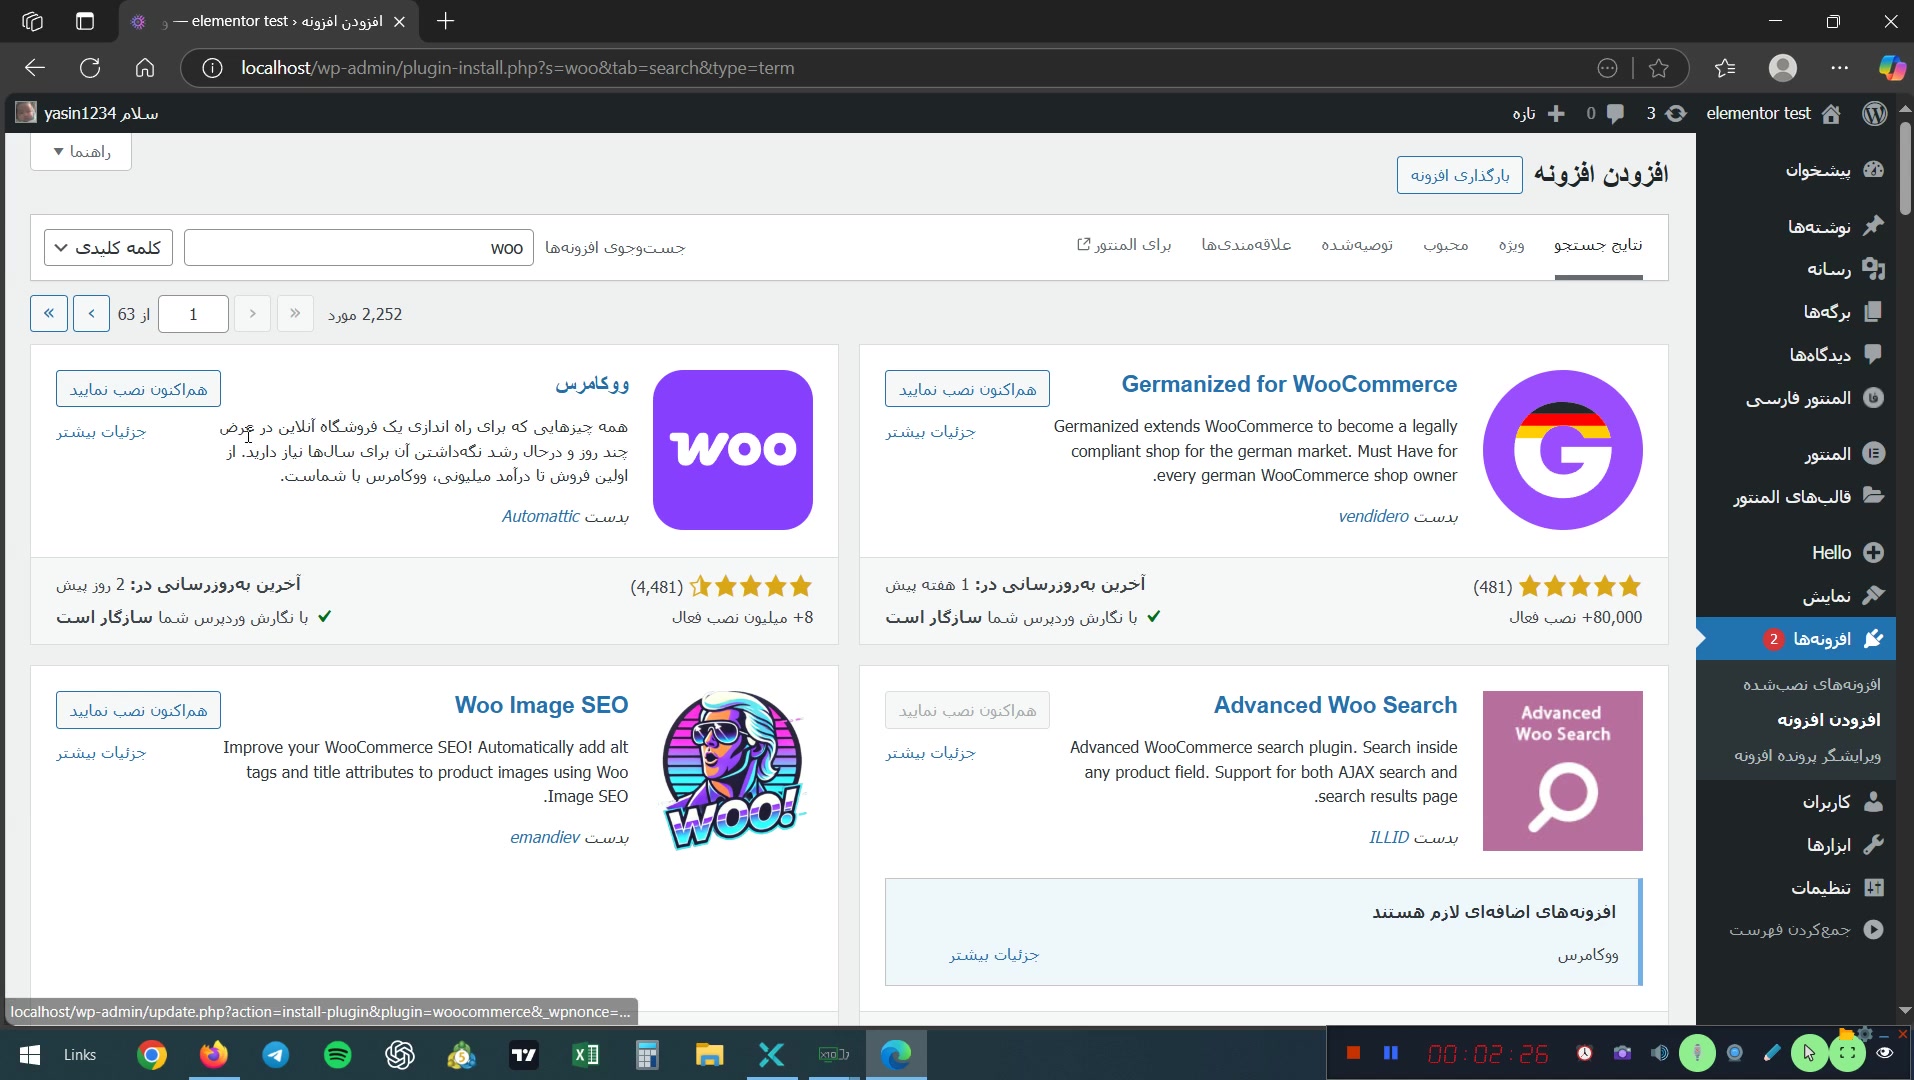Screen dimensions: 1914x1080
Task: Open 'ویرایشگر پرونده افزونه' plugin file editor submenu
Action: click(1807, 756)
